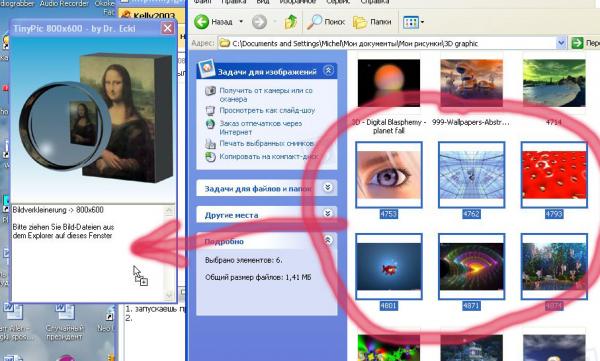Expand the Другие места section
Screen dimensions: 600x361
[328, 214]
